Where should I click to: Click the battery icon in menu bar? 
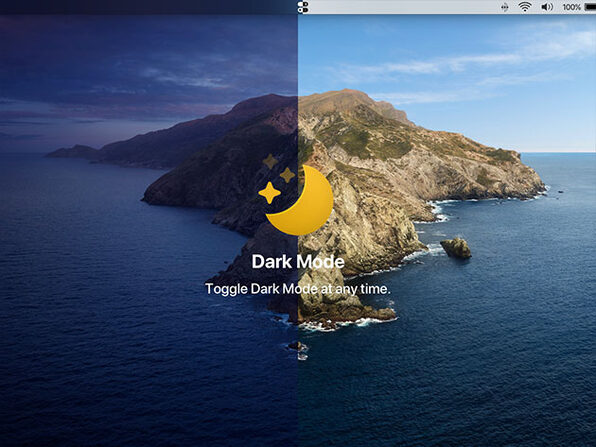(590, 7)
